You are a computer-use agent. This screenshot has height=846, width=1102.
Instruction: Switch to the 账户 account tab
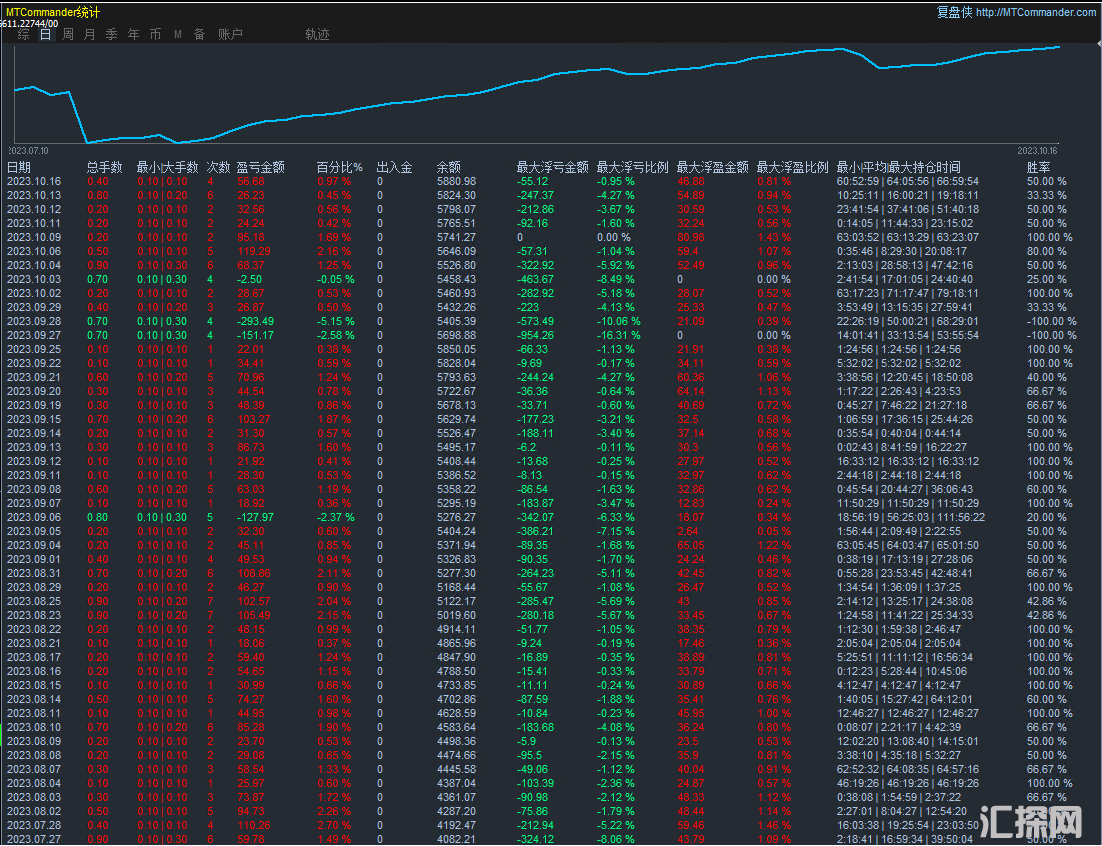pos(231,34)
